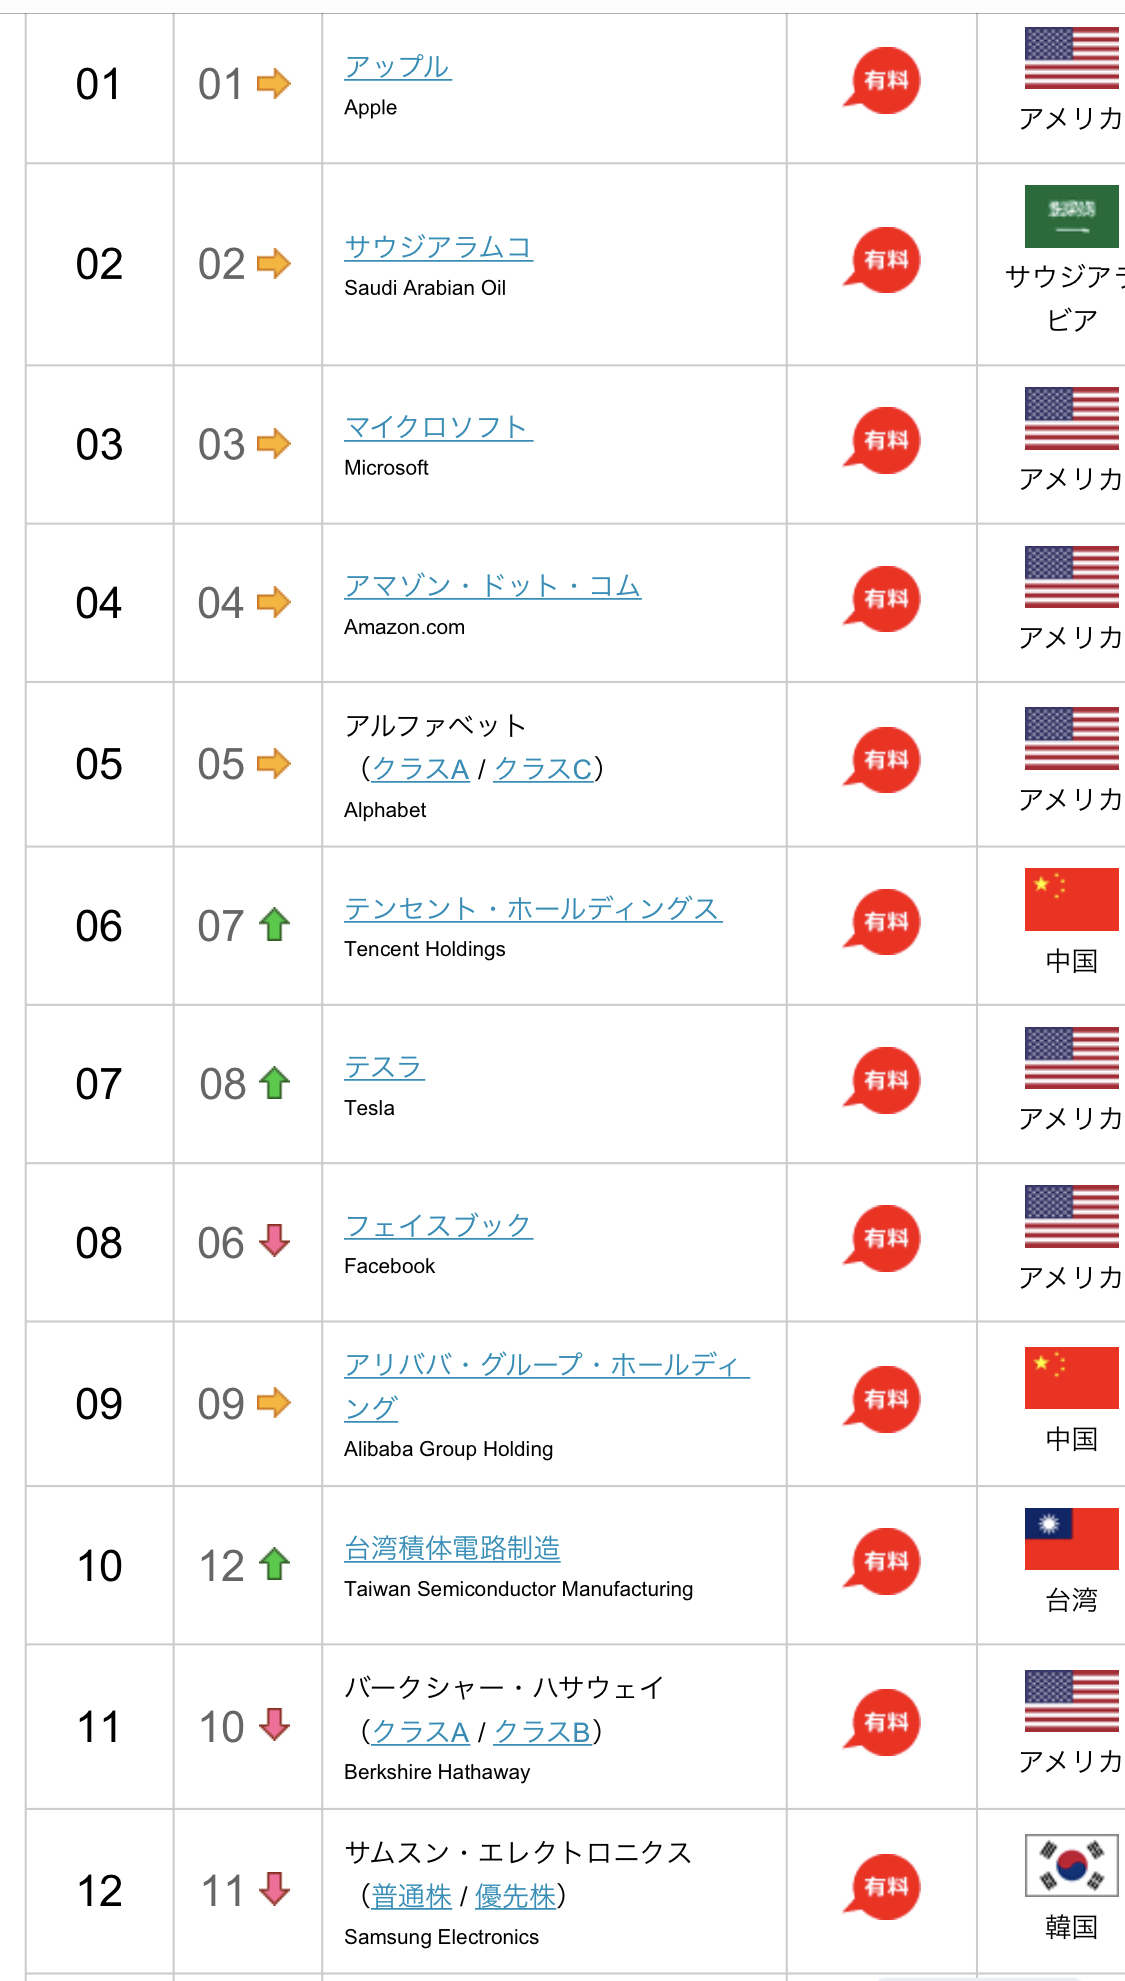Click the South Korea flag icon
1125x1981 pixels.
click(1071, 1865)
